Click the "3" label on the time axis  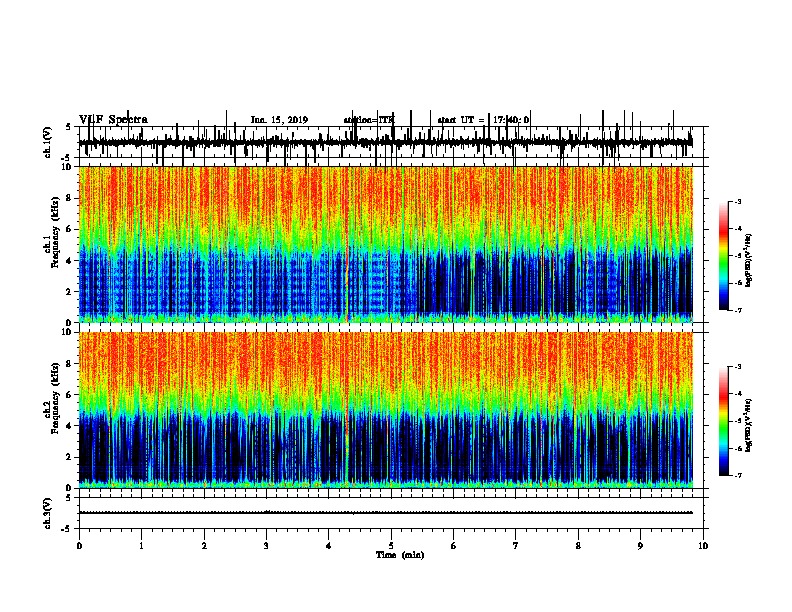tap(266, 546)
